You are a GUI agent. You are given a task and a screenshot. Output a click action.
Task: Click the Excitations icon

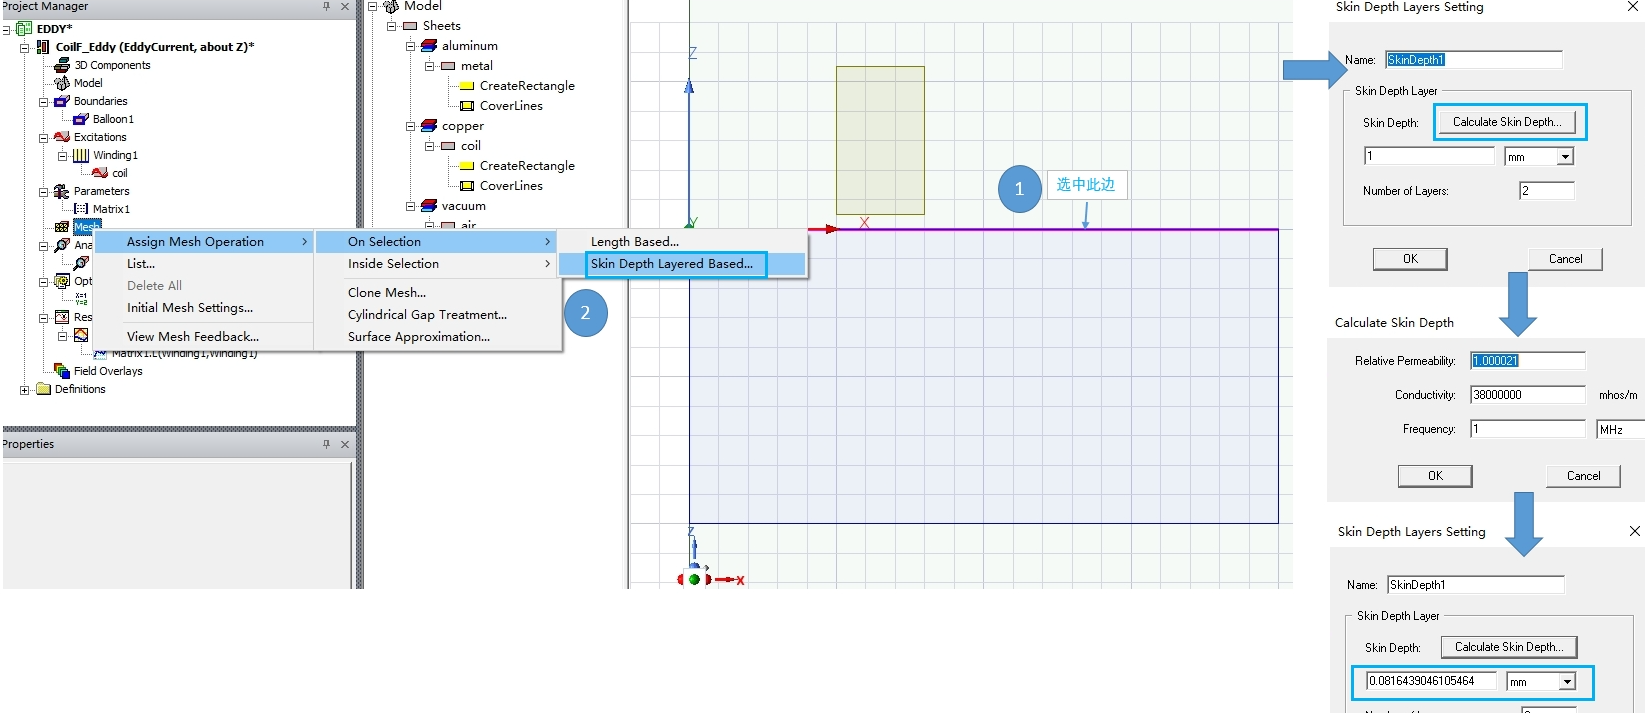point(61,137)
